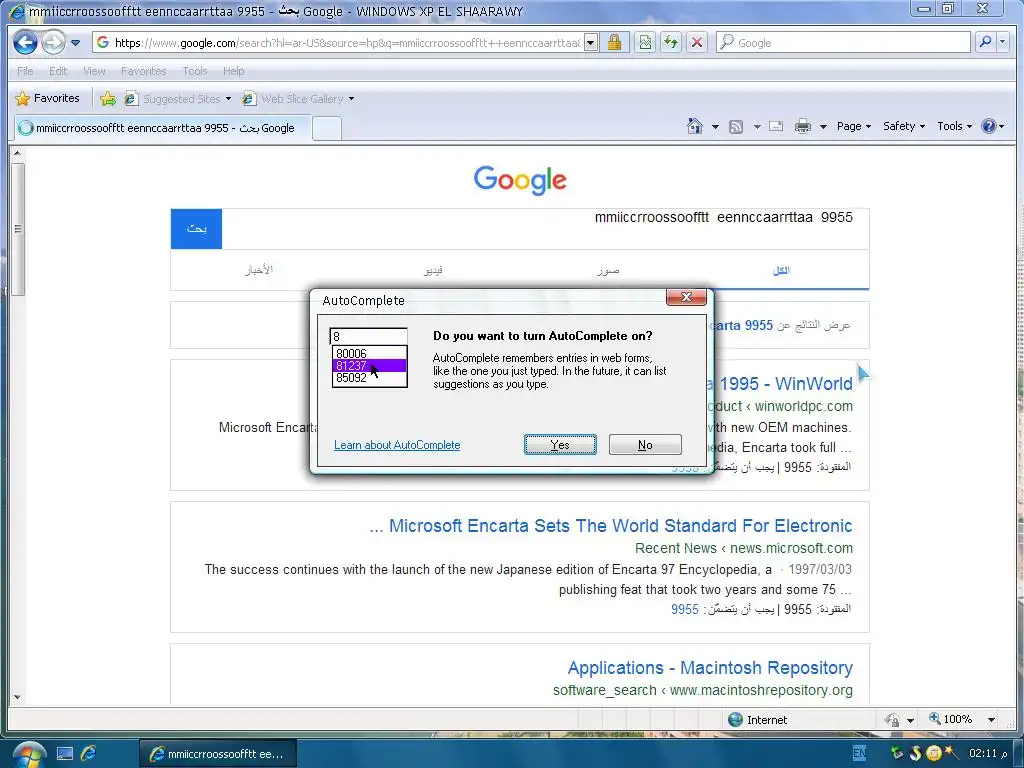The width and height of the screenshot is (1024, 768).
Task: Open Applications - Macintosh Repository result
Action: 710,667
